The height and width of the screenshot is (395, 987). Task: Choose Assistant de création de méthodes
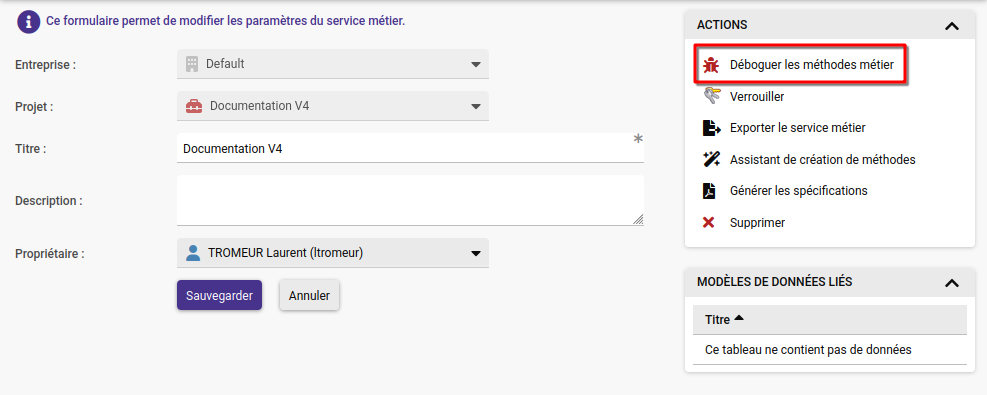tap(823, 159)
